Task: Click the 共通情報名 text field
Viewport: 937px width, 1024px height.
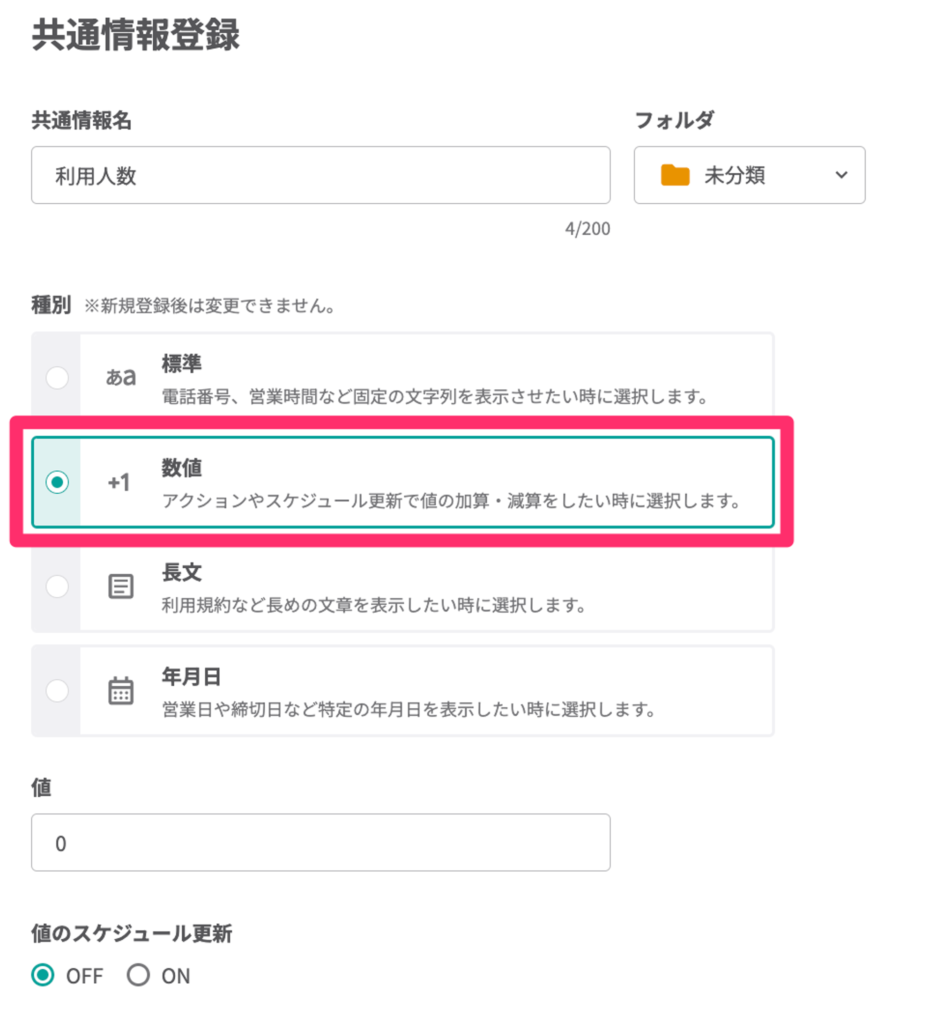Action: pyautogui.click(x=320, y=176)
